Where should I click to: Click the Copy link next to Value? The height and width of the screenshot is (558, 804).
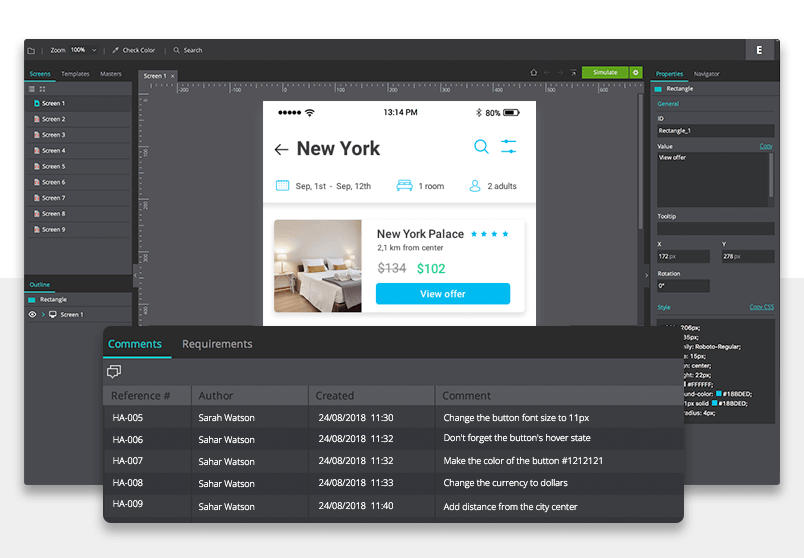tap(766, 146)
